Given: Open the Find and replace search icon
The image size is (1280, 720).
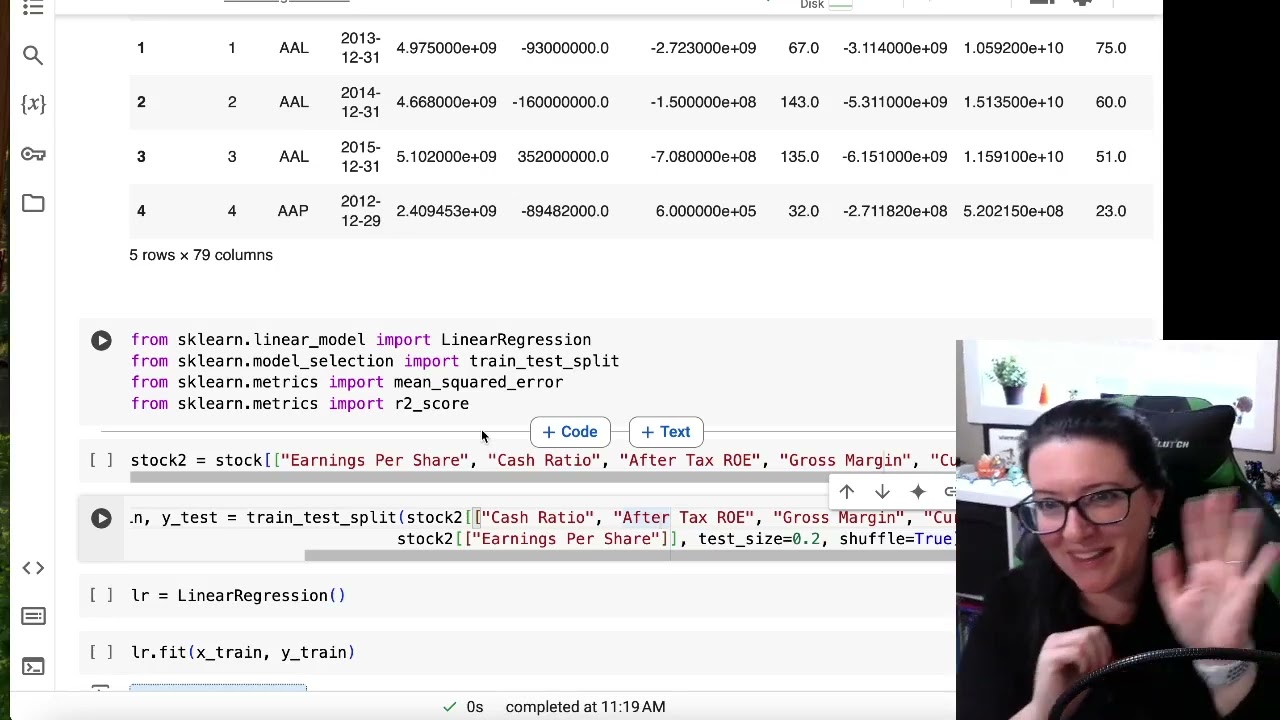Looking at the screenshot, I should pos(33,55).
